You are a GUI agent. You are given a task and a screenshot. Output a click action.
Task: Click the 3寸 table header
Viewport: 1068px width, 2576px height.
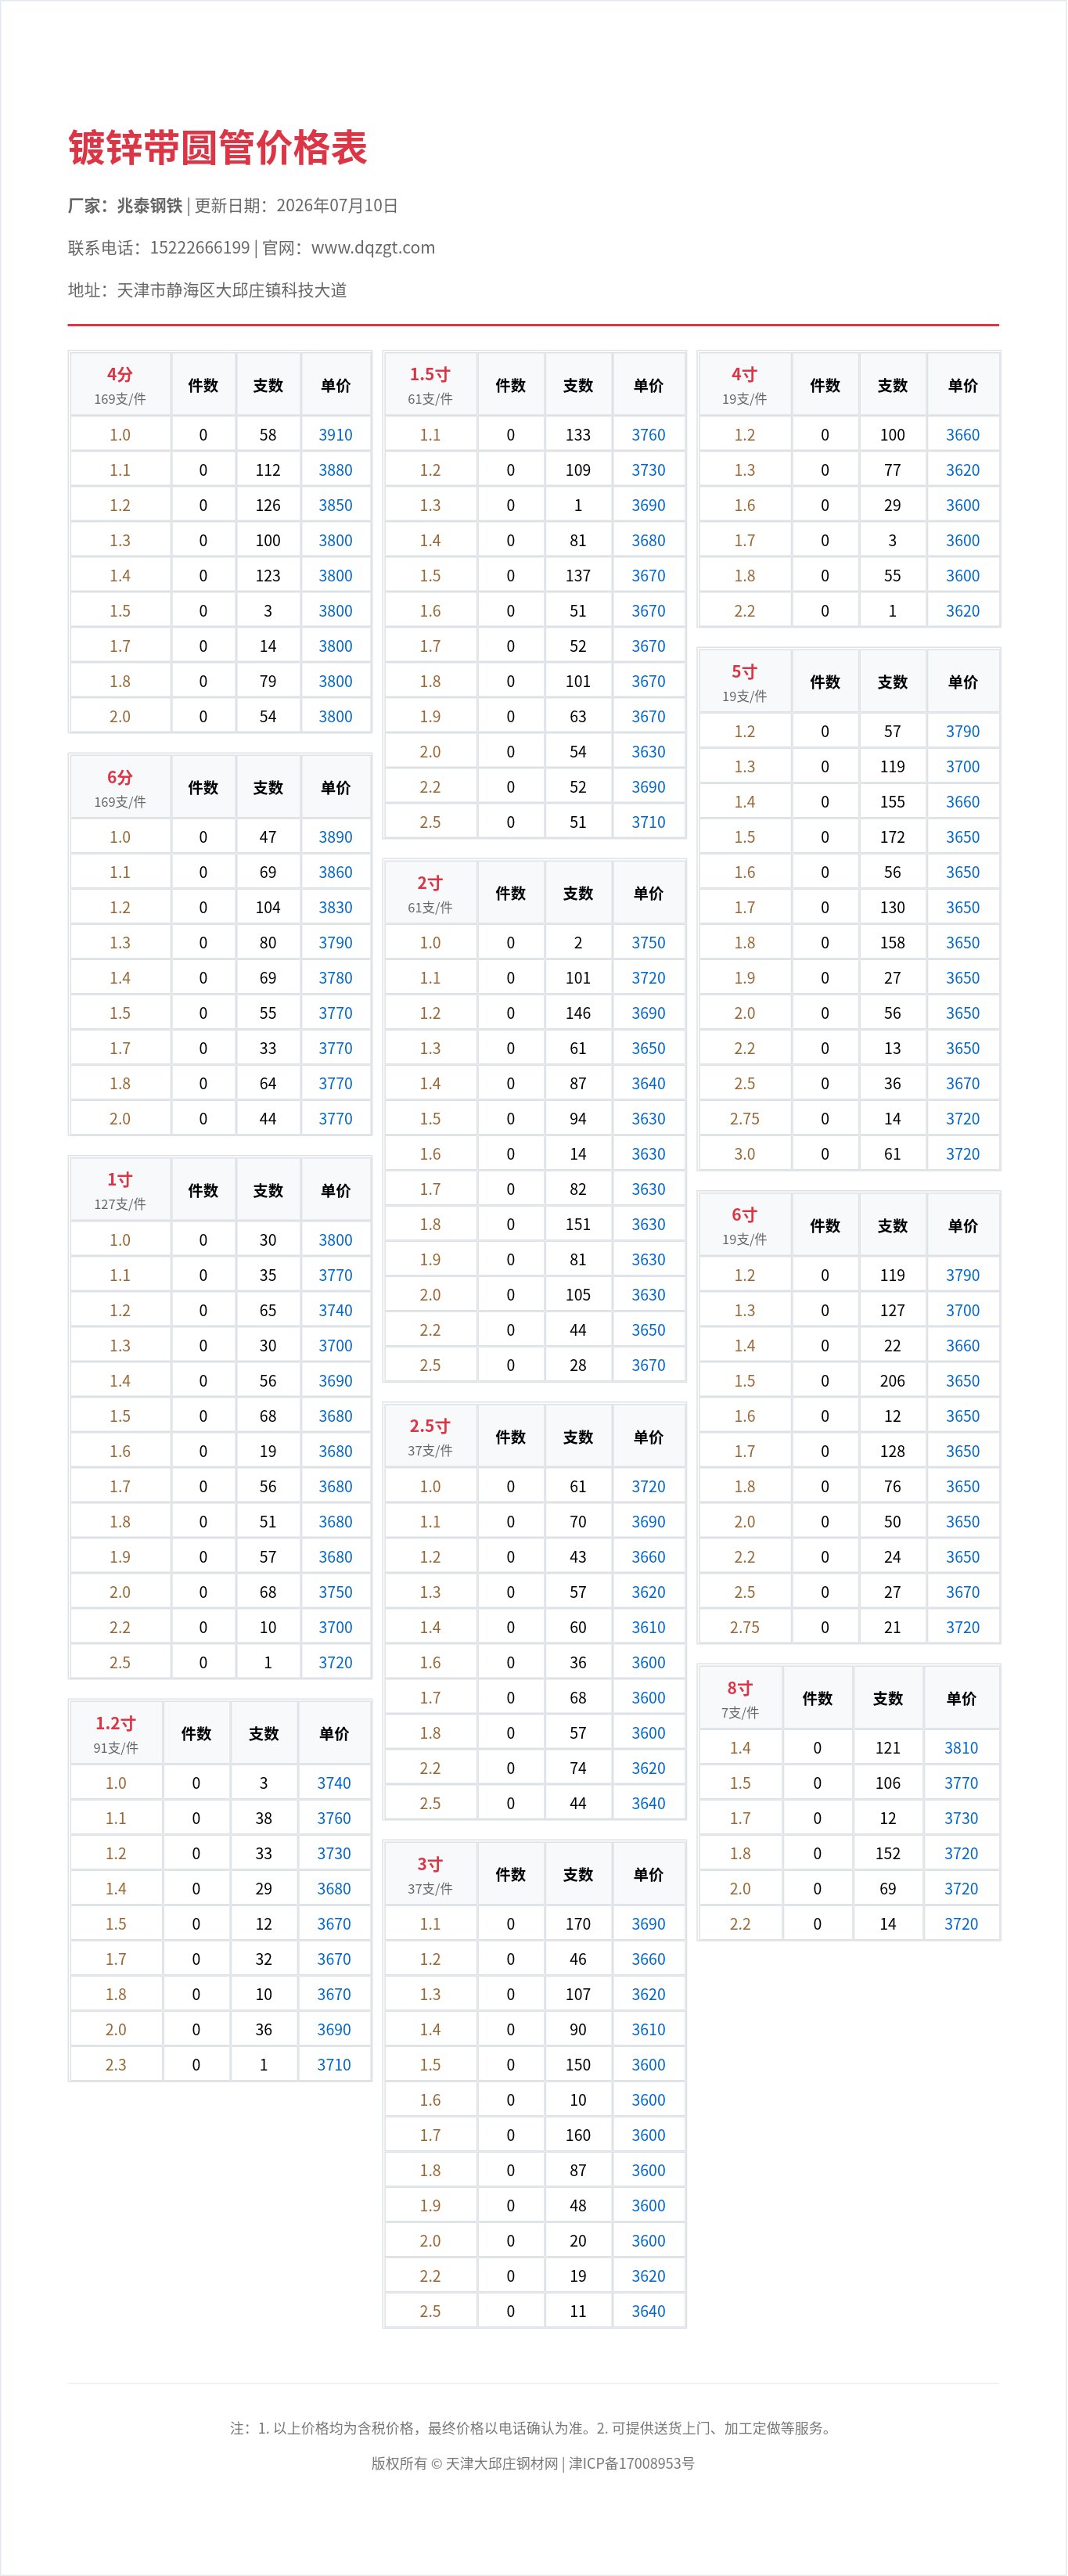pyautogui.click(x=430, y=1874)
